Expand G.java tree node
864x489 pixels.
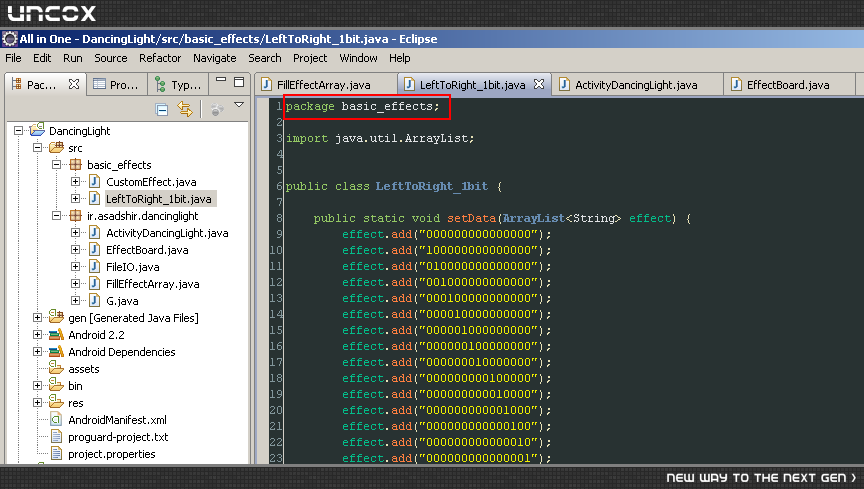[x=75, y=301]
